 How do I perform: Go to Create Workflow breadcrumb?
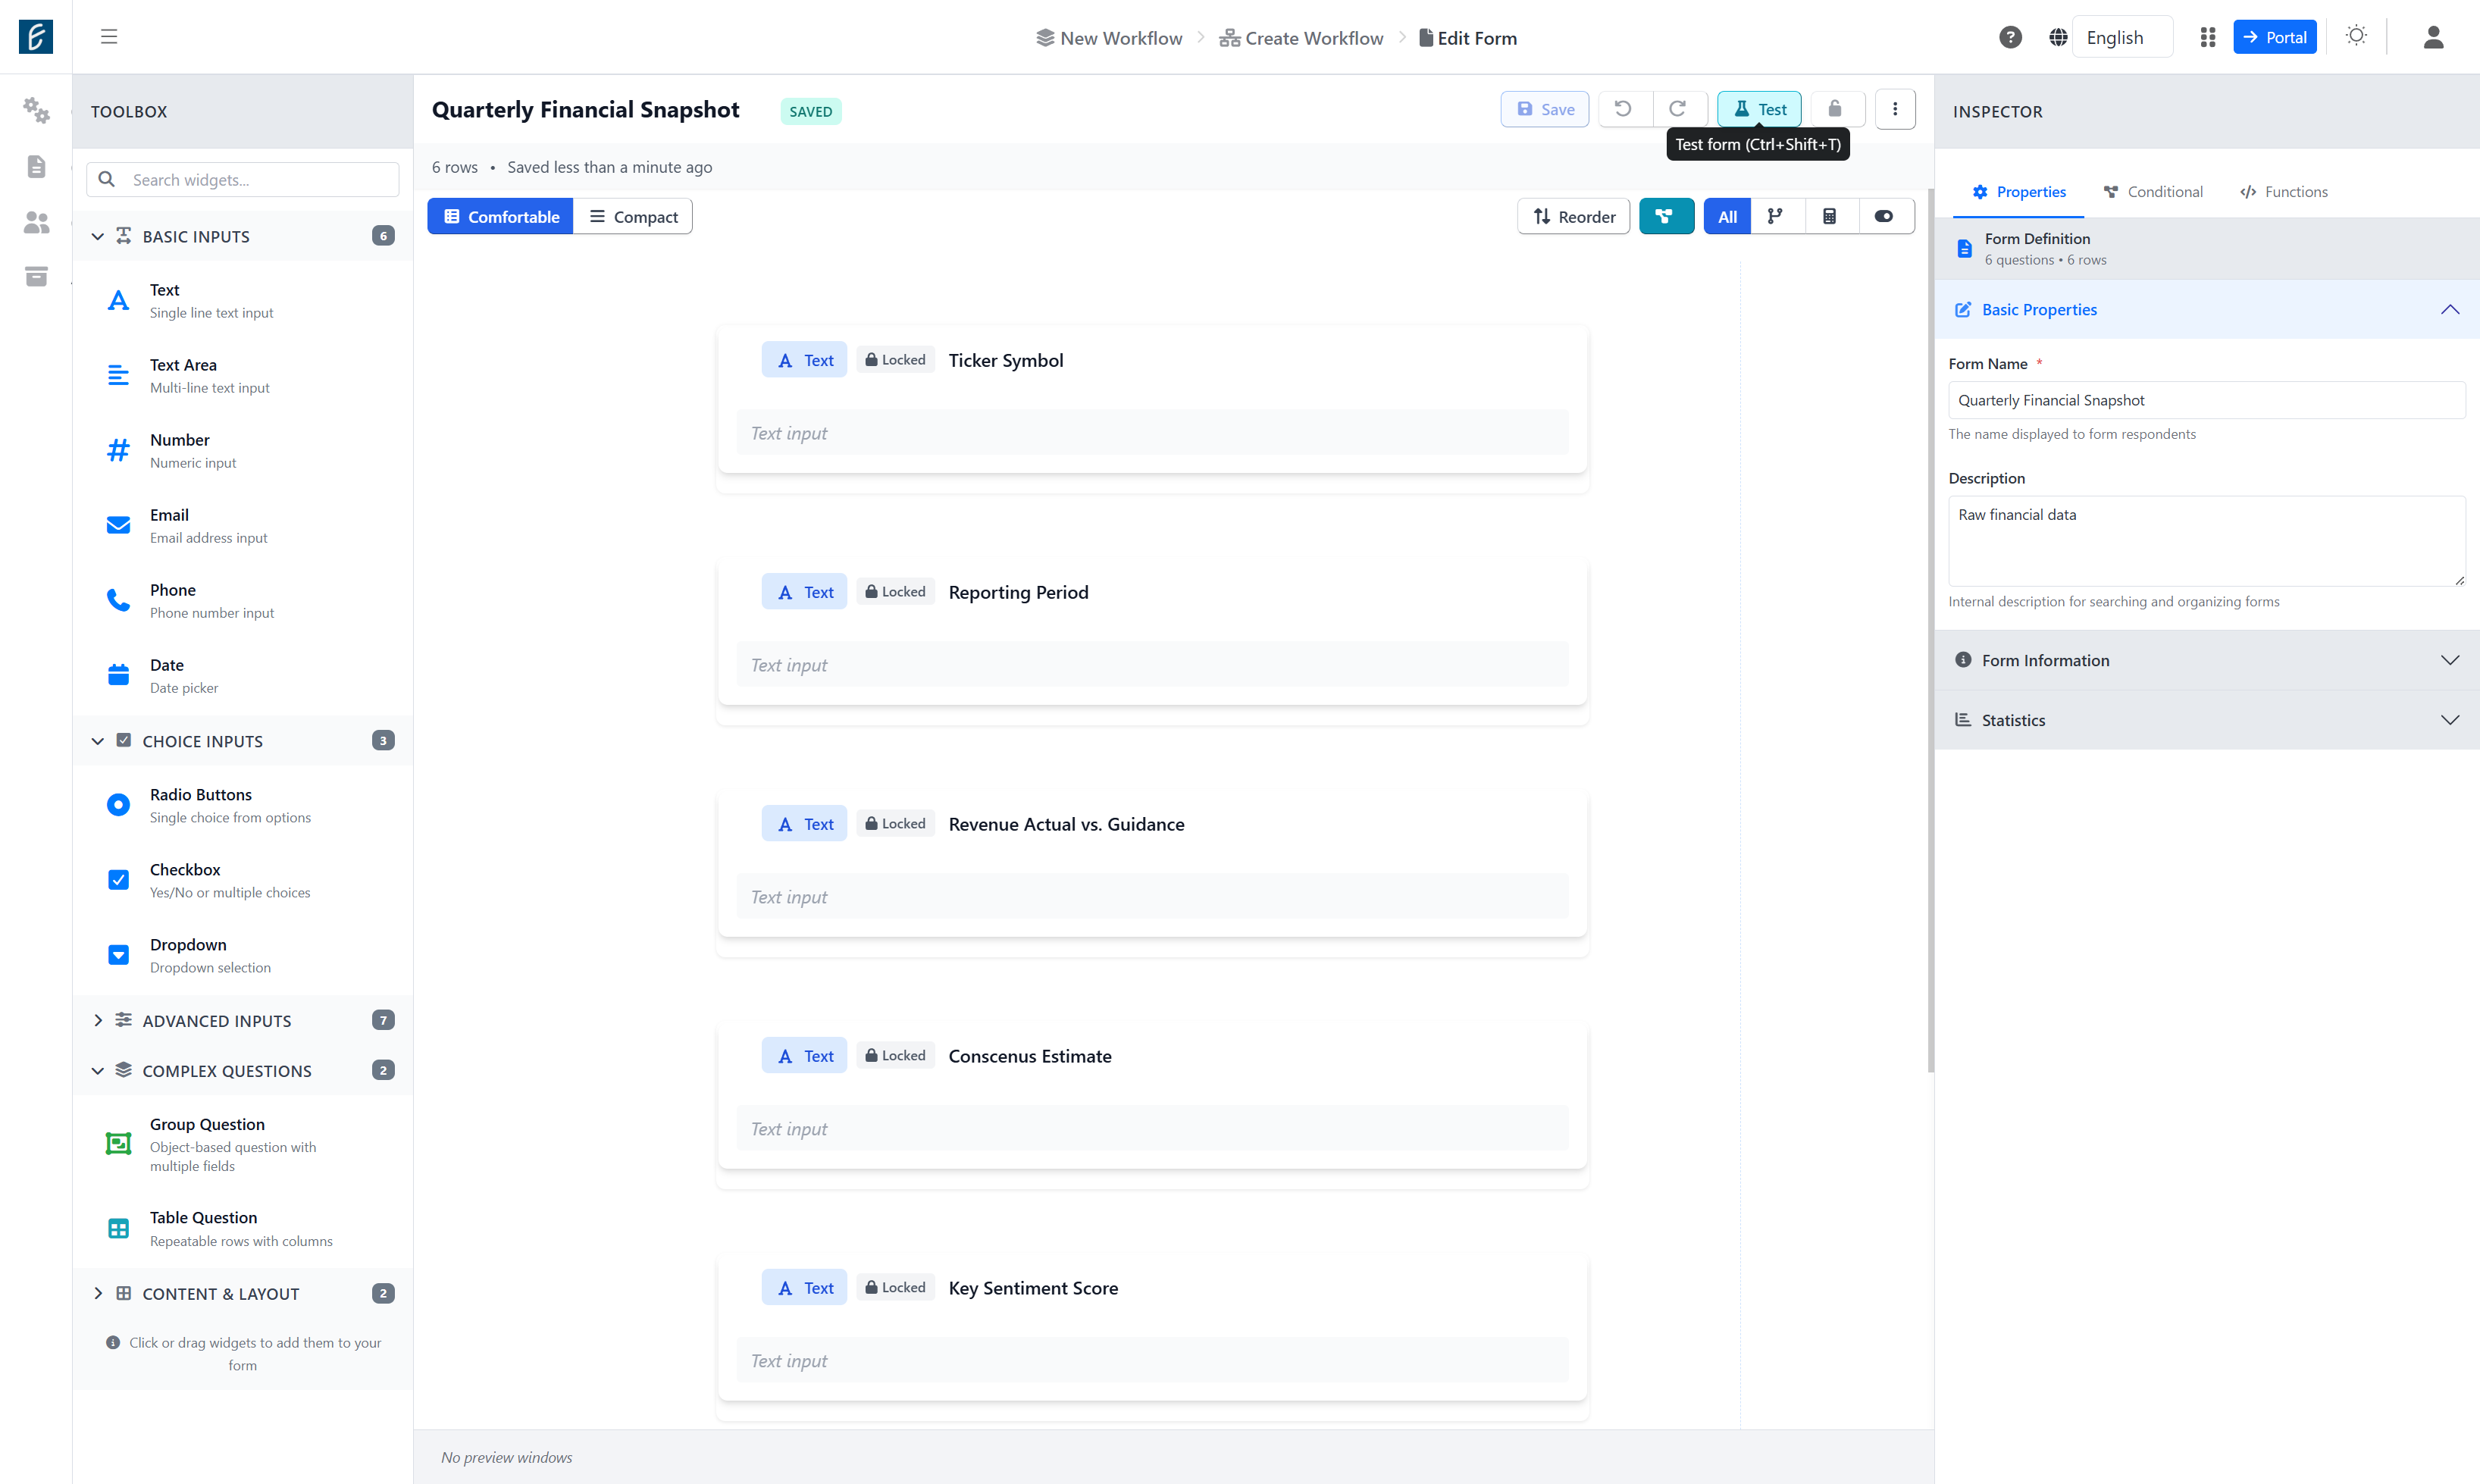click(1301, 38)
